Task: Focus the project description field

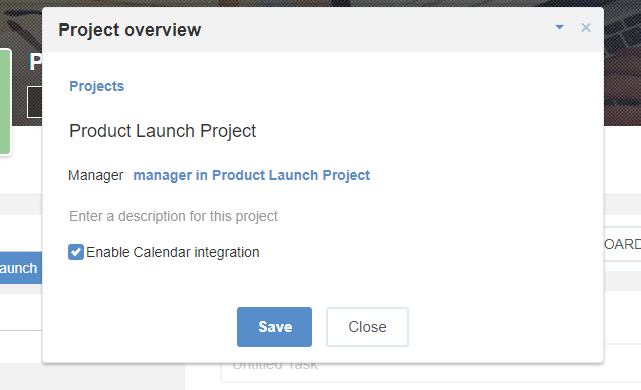Action: [x=173, y=216]
